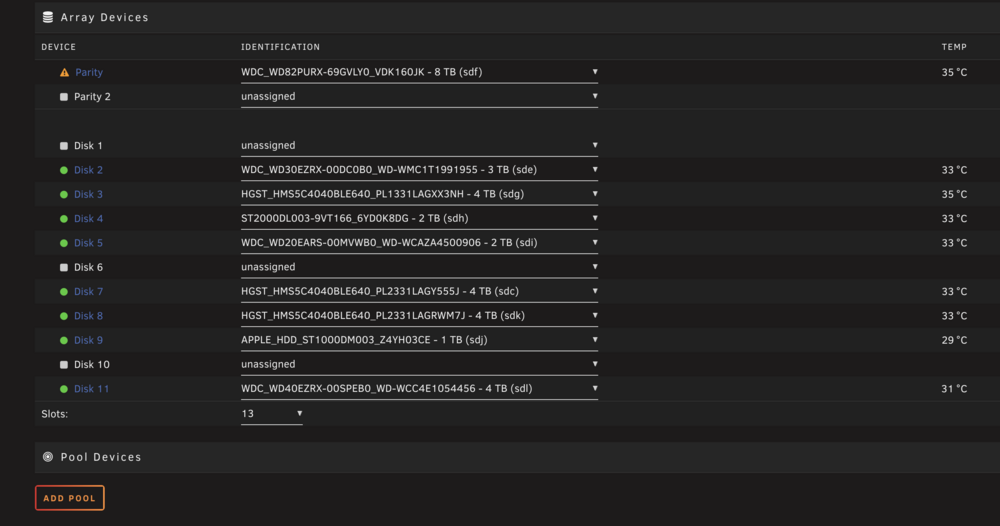Open the Disk 9 APPLE_HDD dropdown
1000x526 pixels.
point(419,340)
